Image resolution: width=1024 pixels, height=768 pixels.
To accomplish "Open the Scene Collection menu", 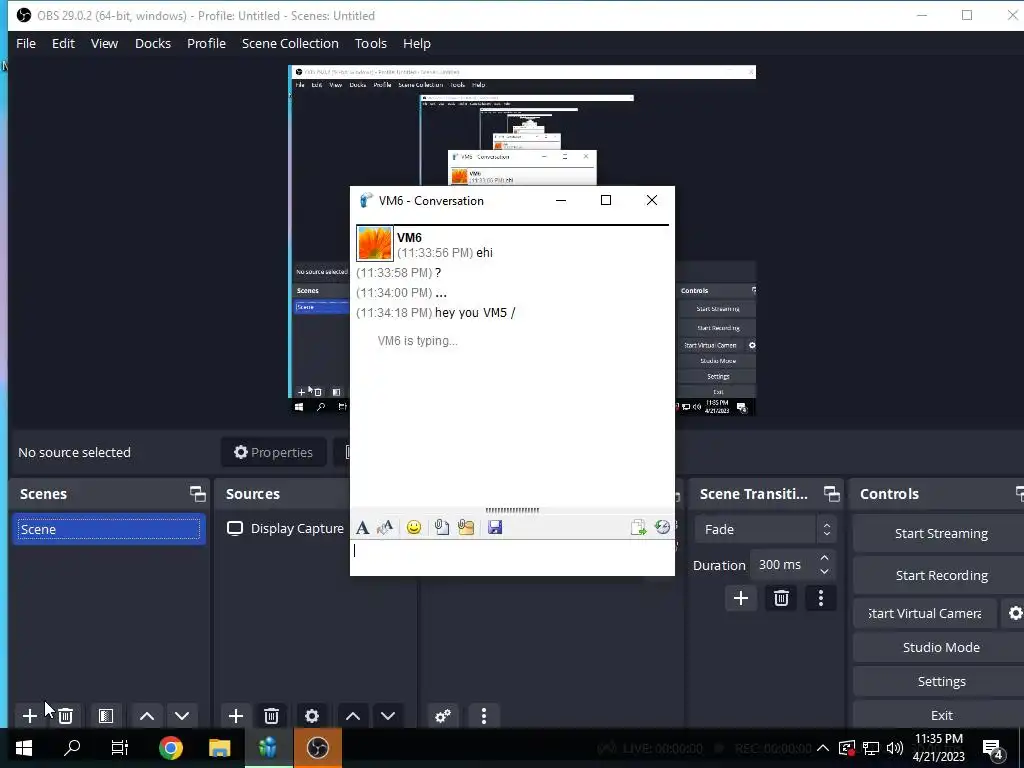I will pyautogui.click(x=290, y=43).
